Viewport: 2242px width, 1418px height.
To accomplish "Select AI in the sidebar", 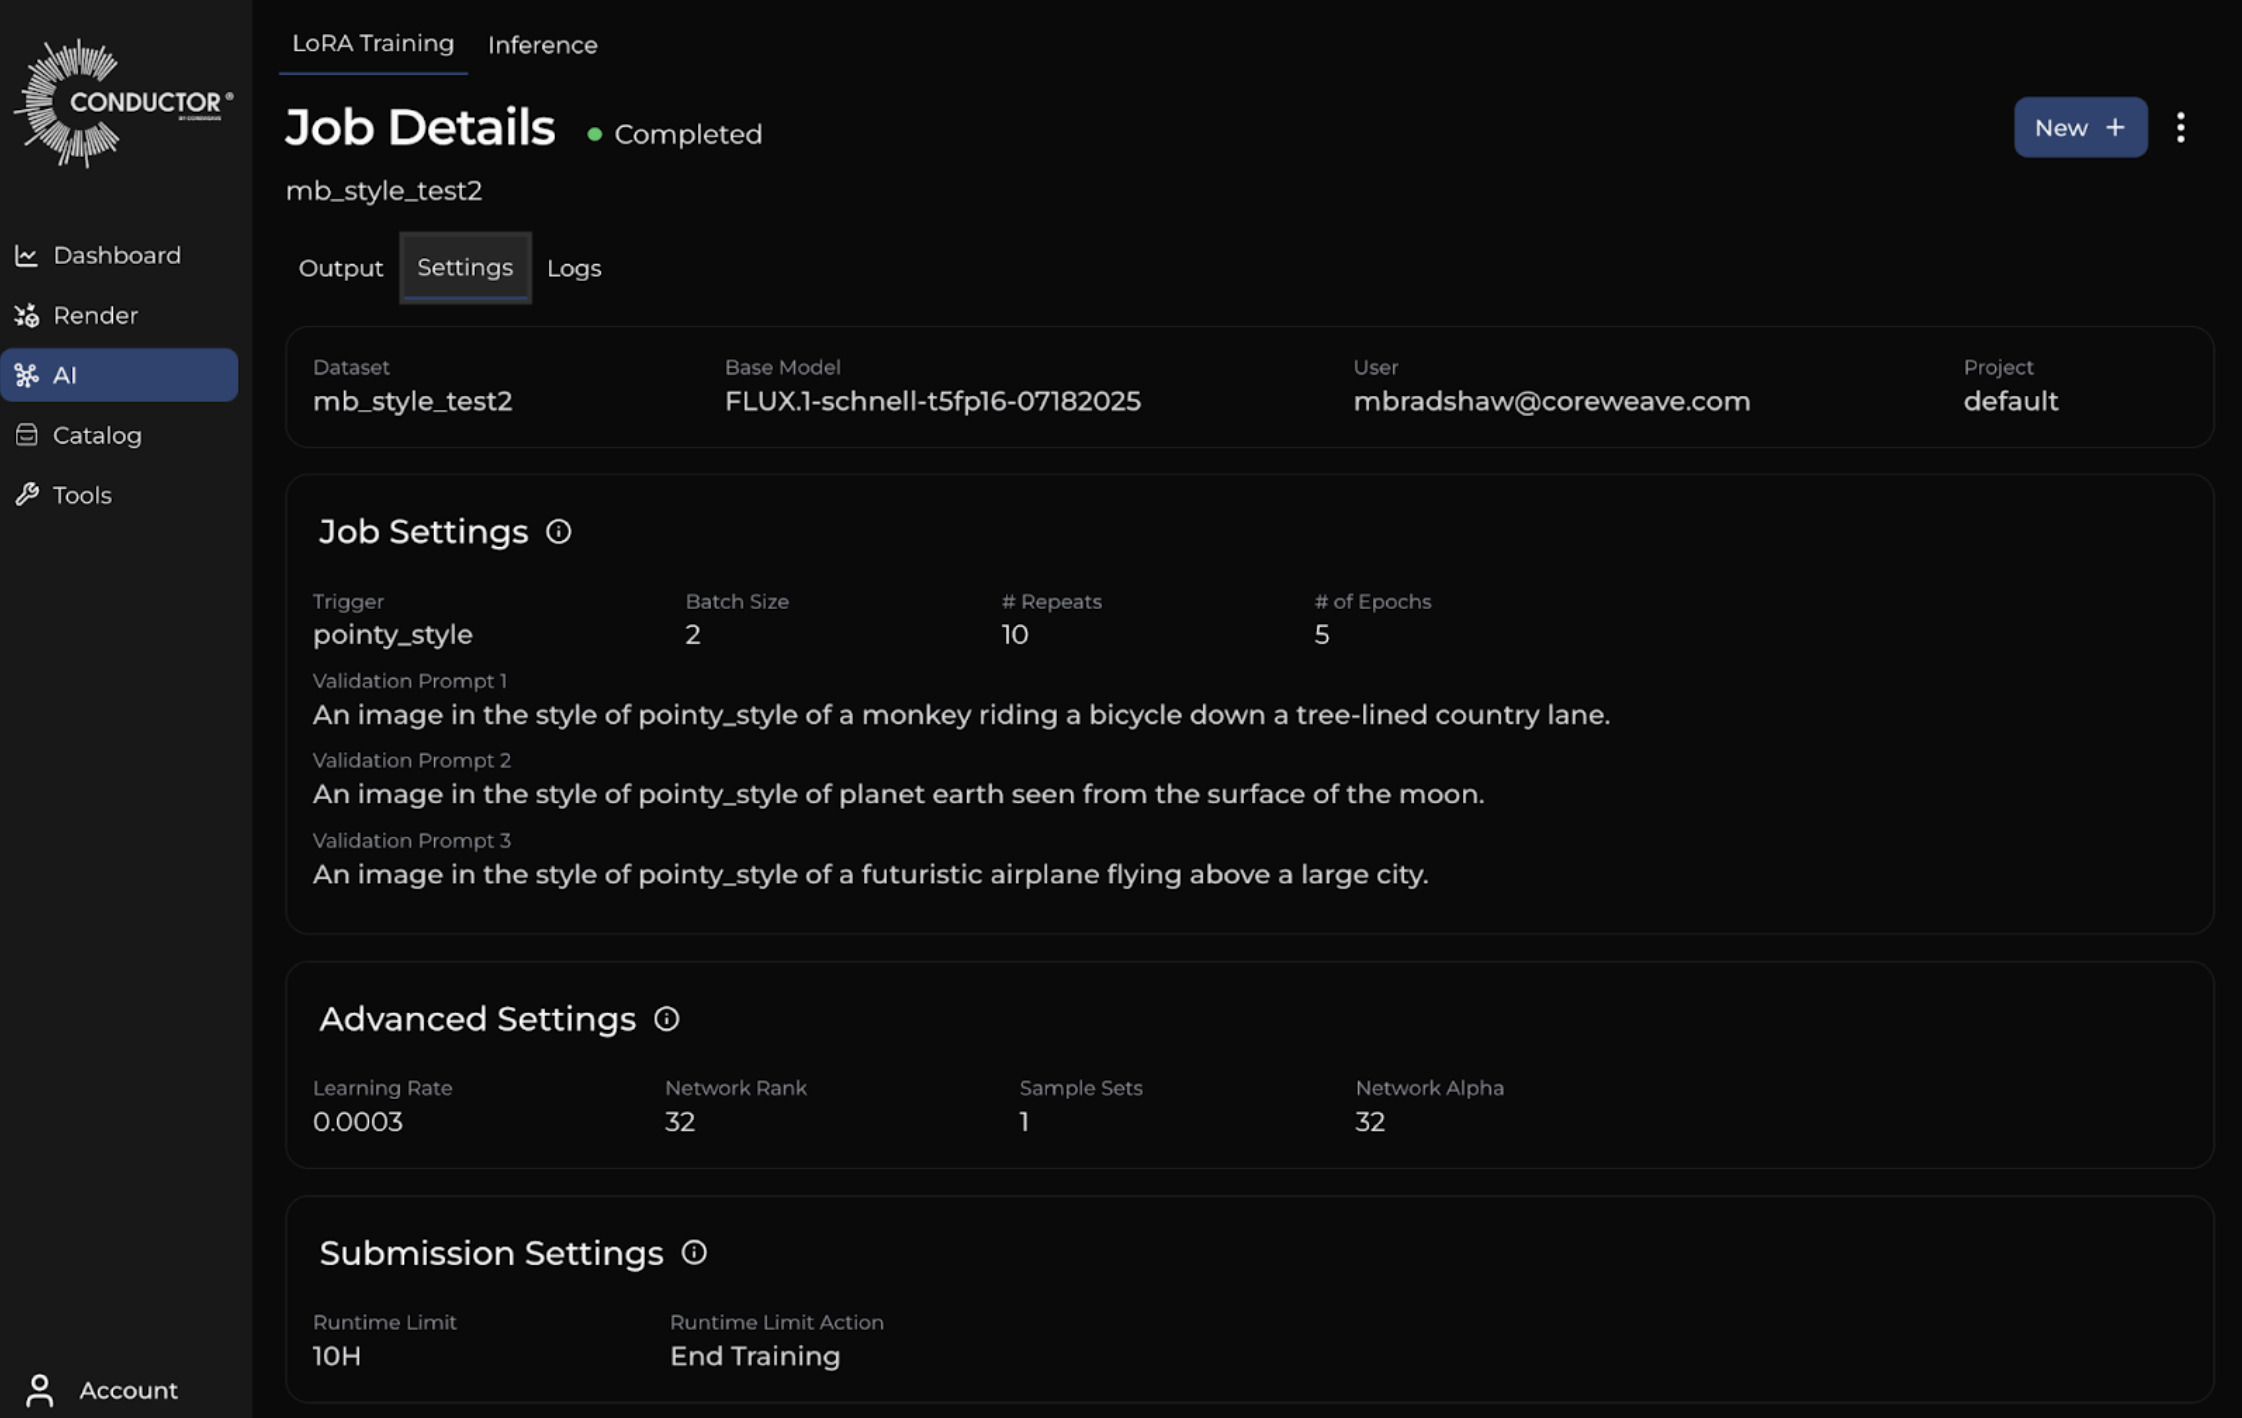I will tap(119, 375).
